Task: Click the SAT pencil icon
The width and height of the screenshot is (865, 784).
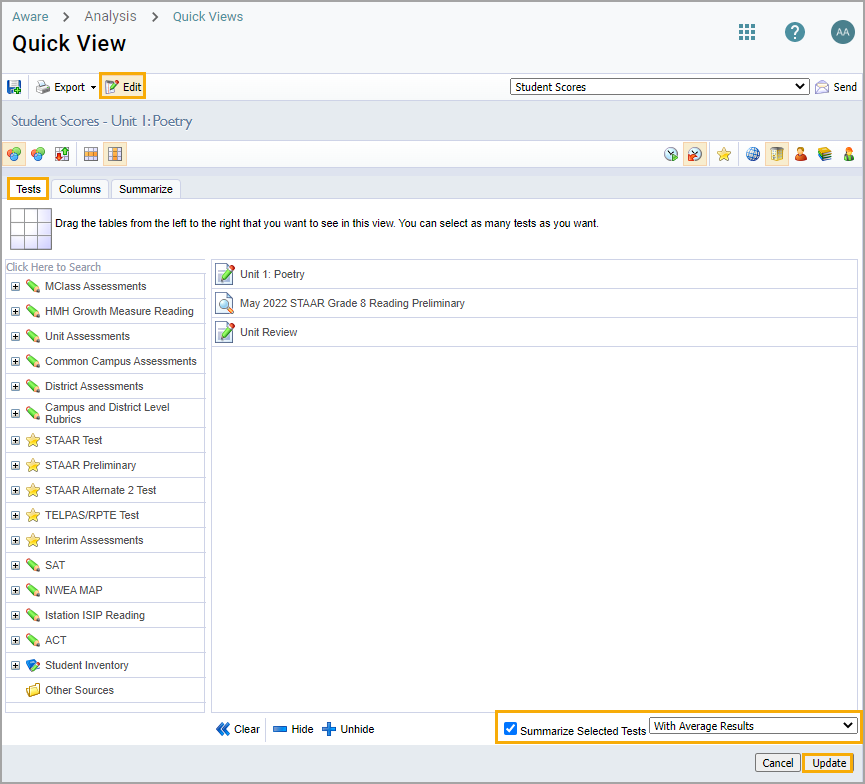Action: click(x=33, y=565)
